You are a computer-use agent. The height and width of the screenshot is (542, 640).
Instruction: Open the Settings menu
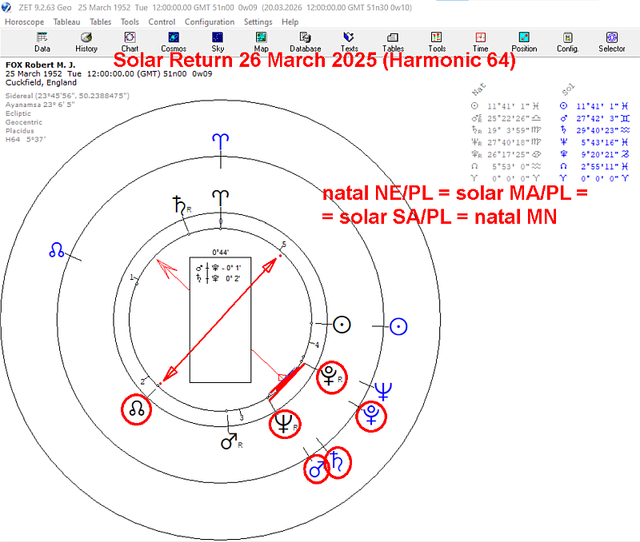258,22
